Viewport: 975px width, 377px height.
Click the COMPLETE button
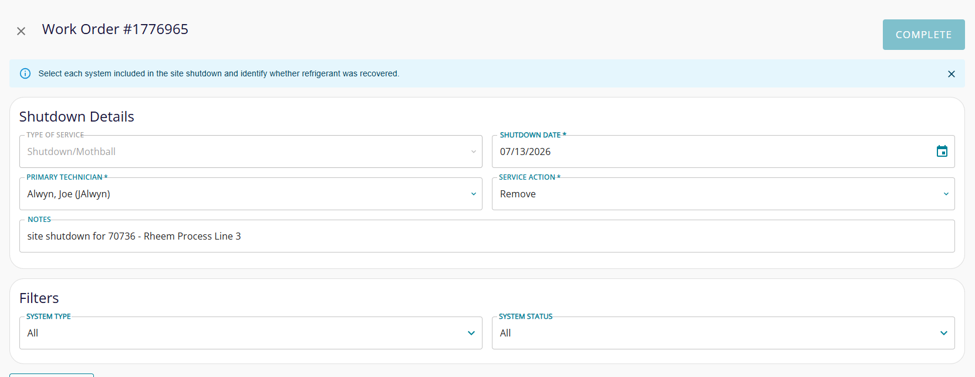click(x=923, y=35)
